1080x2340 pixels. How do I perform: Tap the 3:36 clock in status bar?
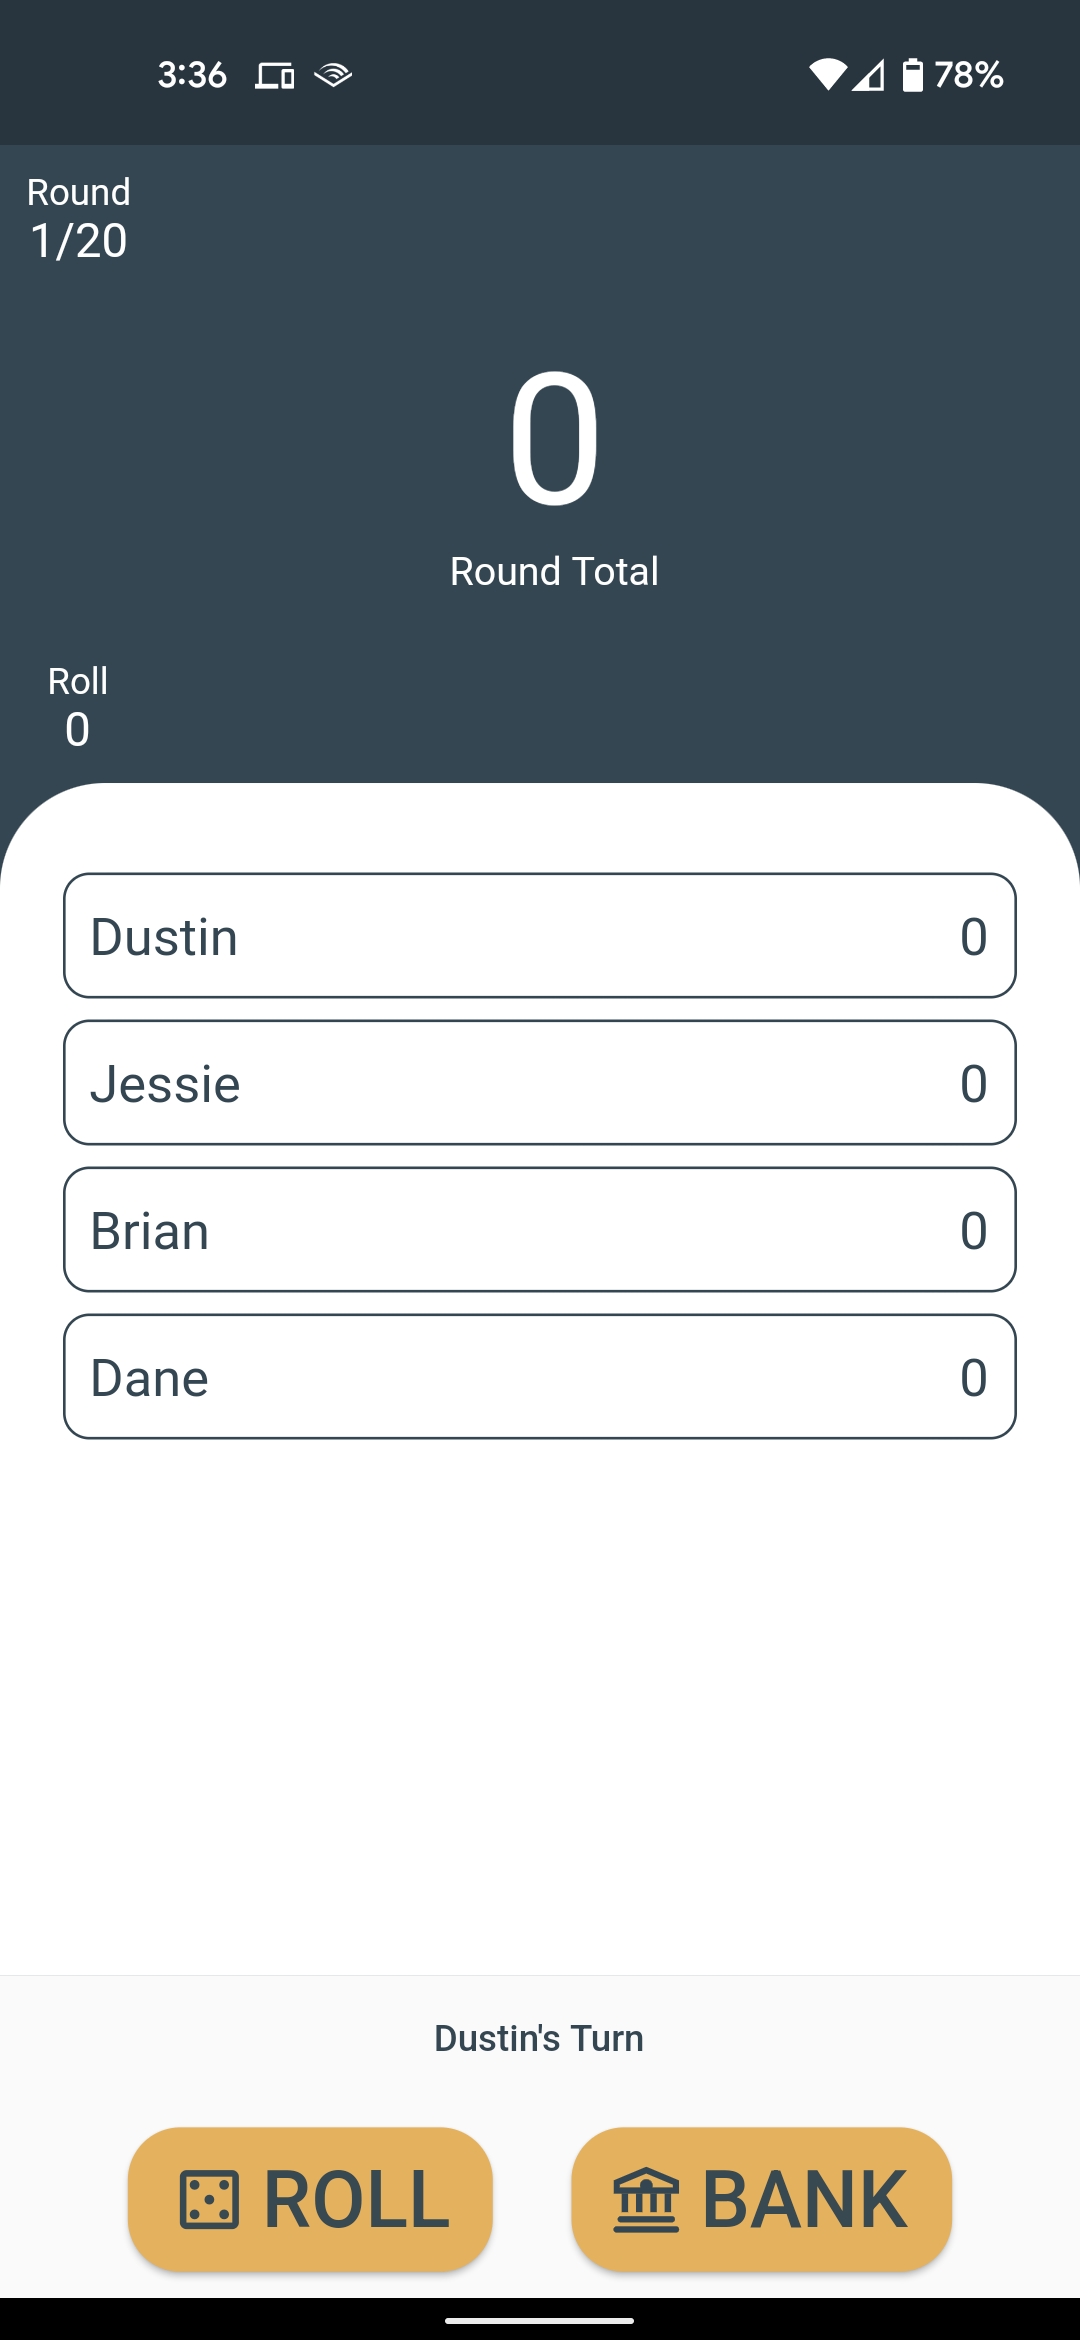coord(192,75)
